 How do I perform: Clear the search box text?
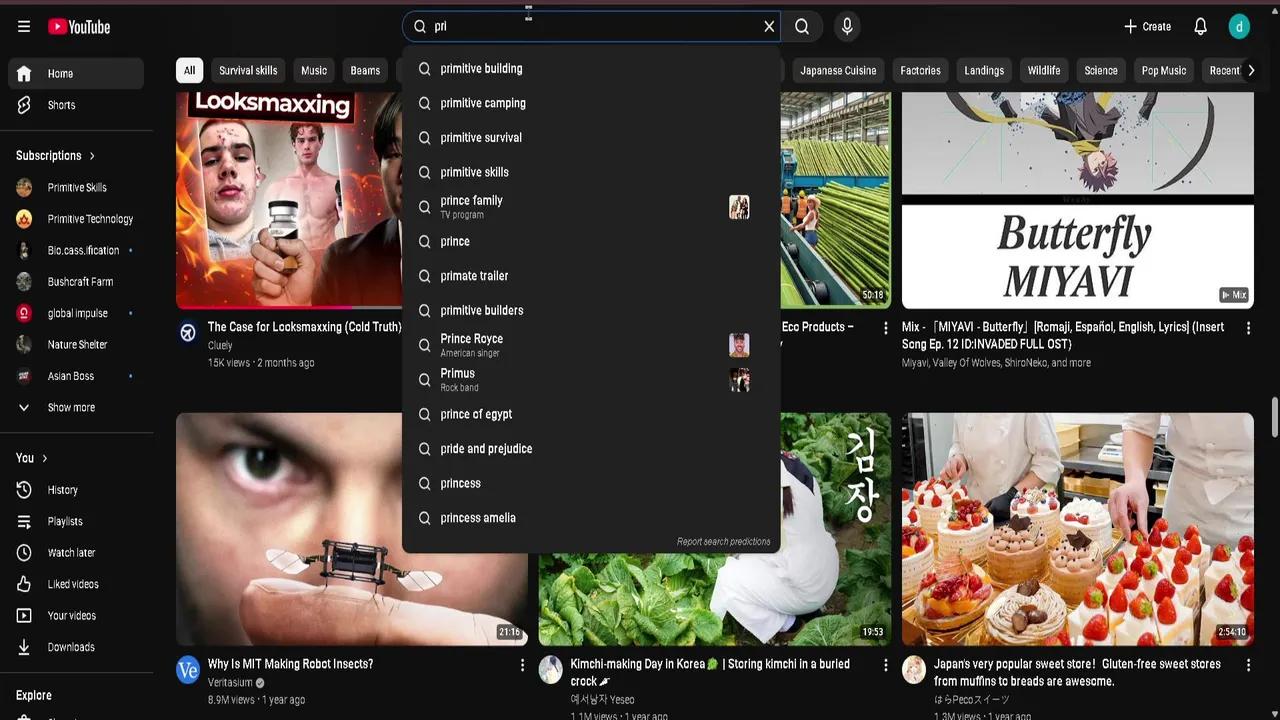pyautogui.click(x=769, y=27)
